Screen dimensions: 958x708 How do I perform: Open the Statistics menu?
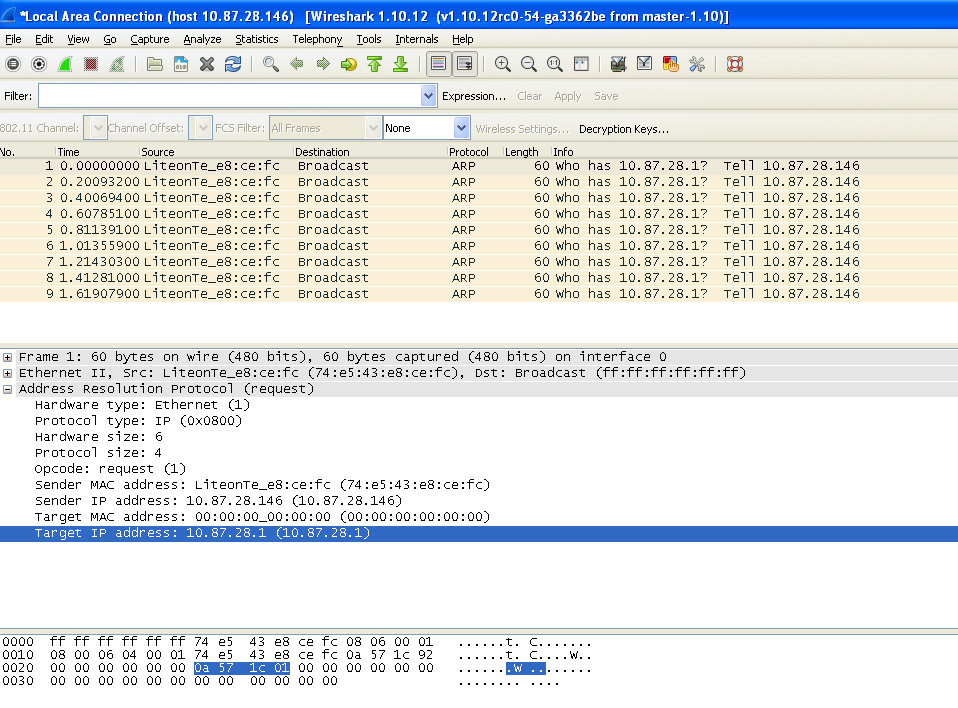[257, 39]
